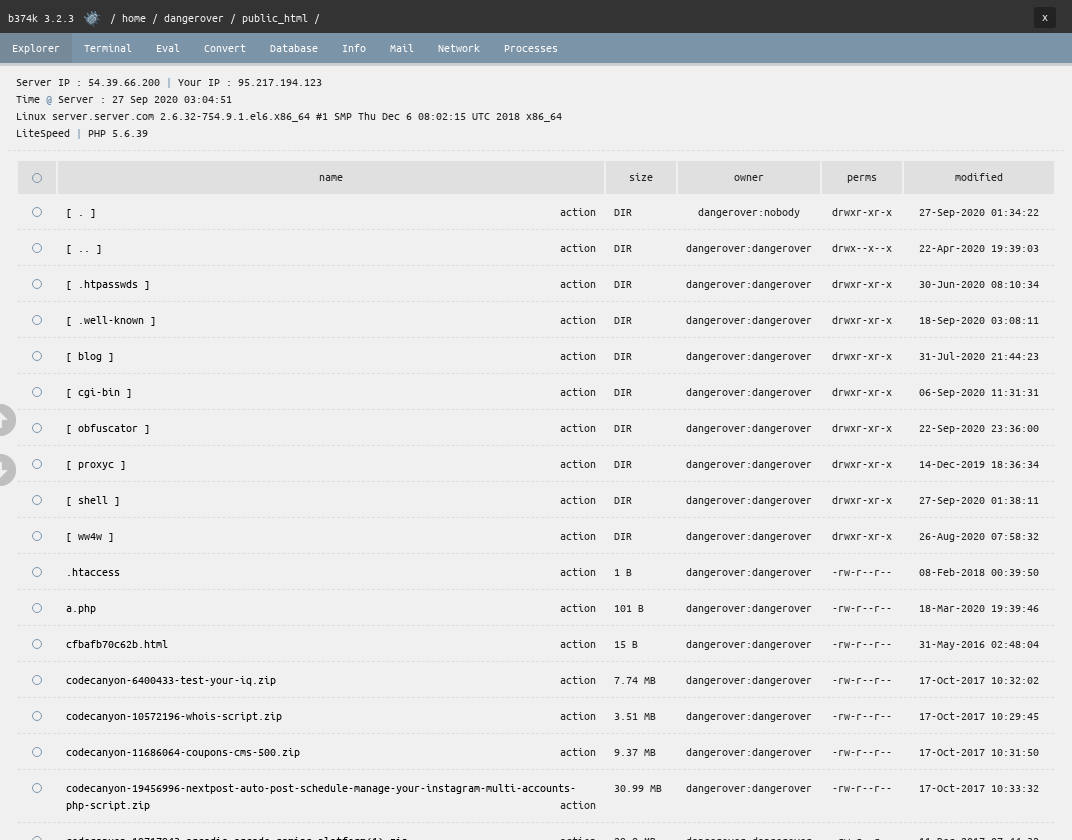The image size is (1072, 840).
Task: Open the Database tab
Action: coord(293,48)
